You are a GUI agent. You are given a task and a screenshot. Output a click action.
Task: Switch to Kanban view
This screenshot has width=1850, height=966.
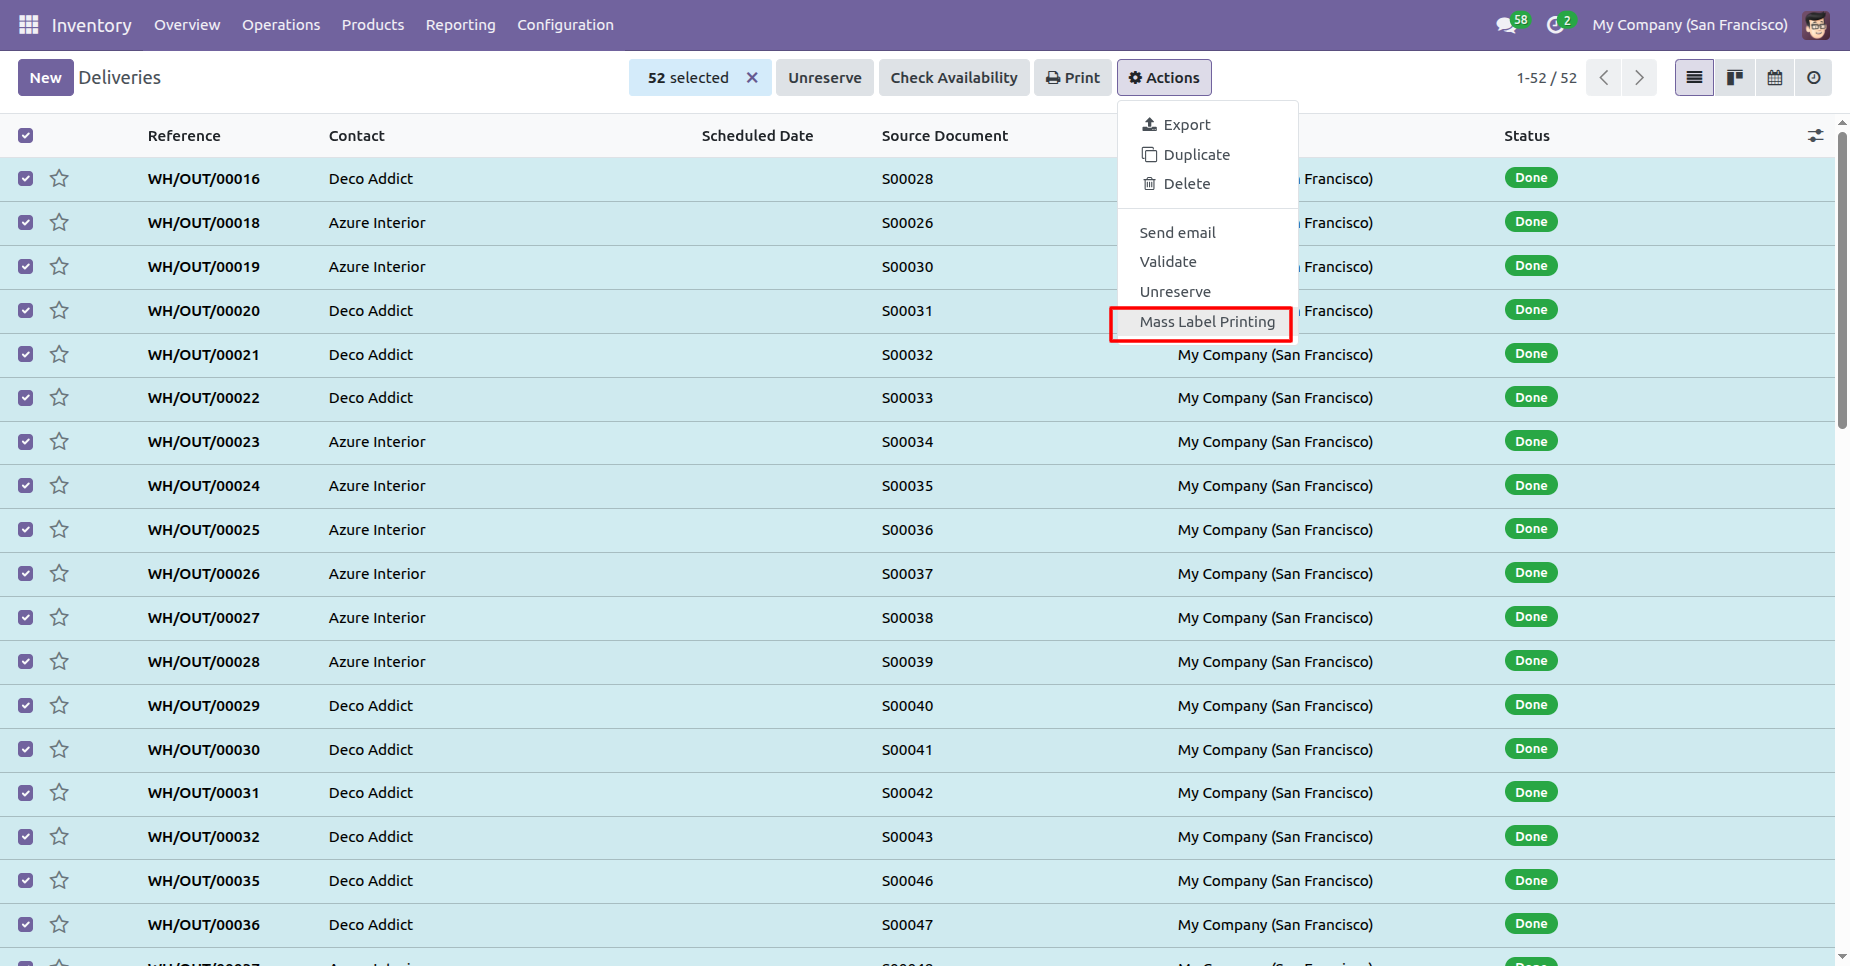[x=1735, y=78]
